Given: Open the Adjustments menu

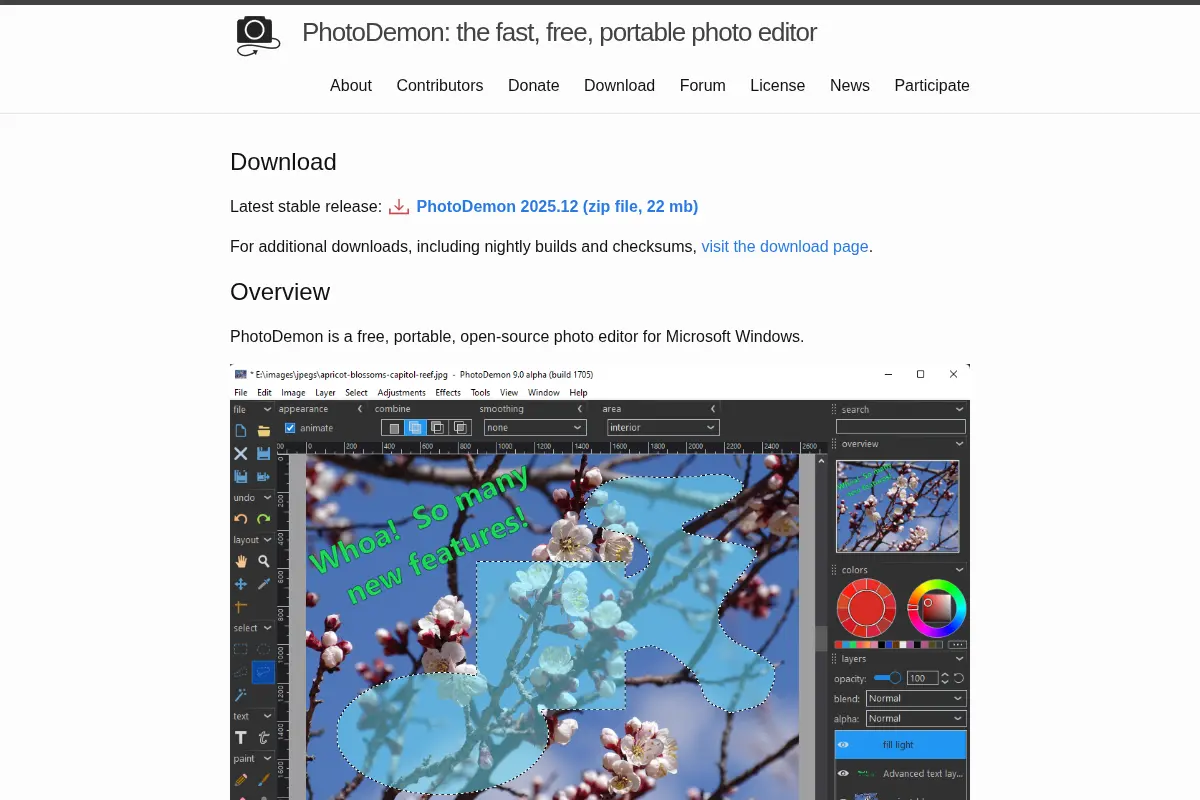Looking at the screenshot, I should pos(401,393).
